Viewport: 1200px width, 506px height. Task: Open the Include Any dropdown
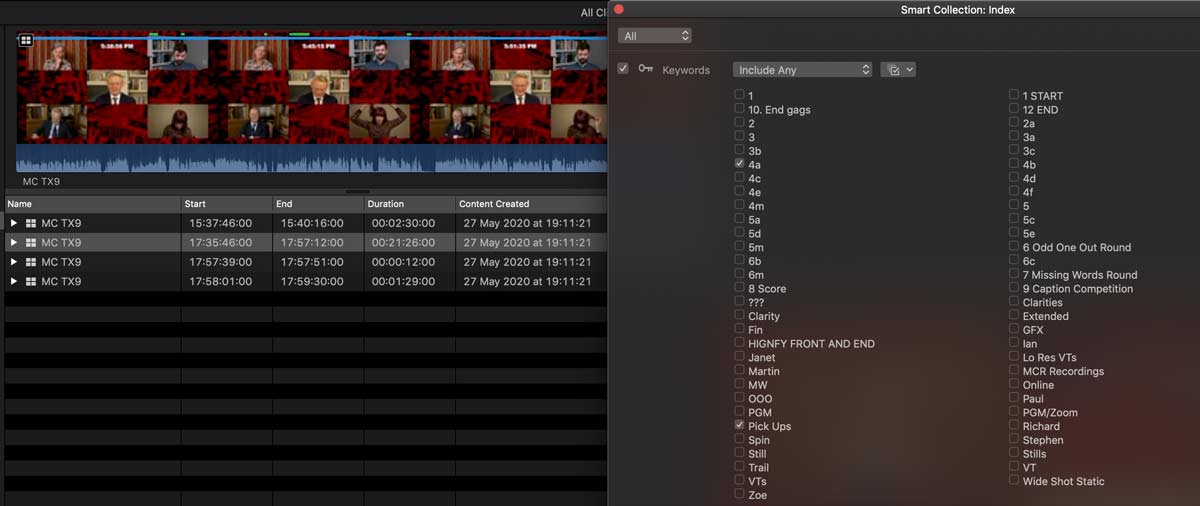[x=803, y=70]
